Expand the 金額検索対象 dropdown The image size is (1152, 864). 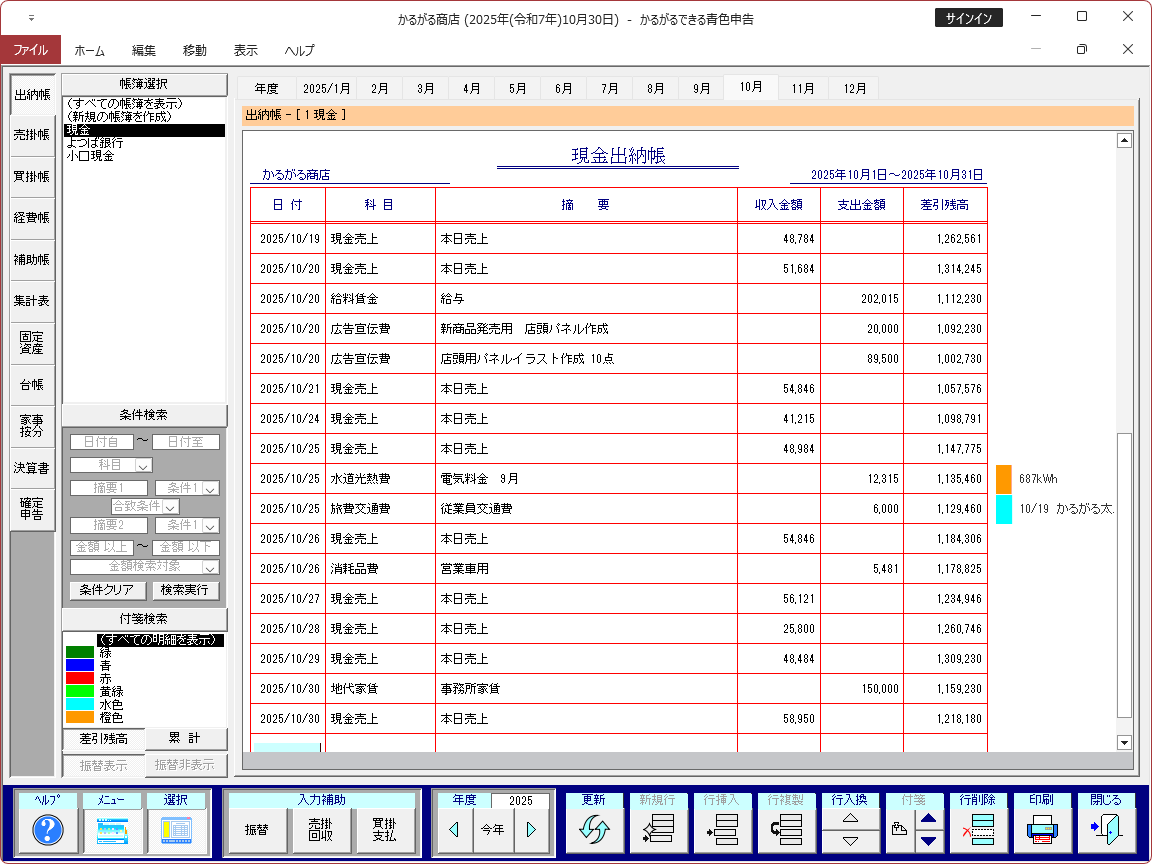[210, 567]
